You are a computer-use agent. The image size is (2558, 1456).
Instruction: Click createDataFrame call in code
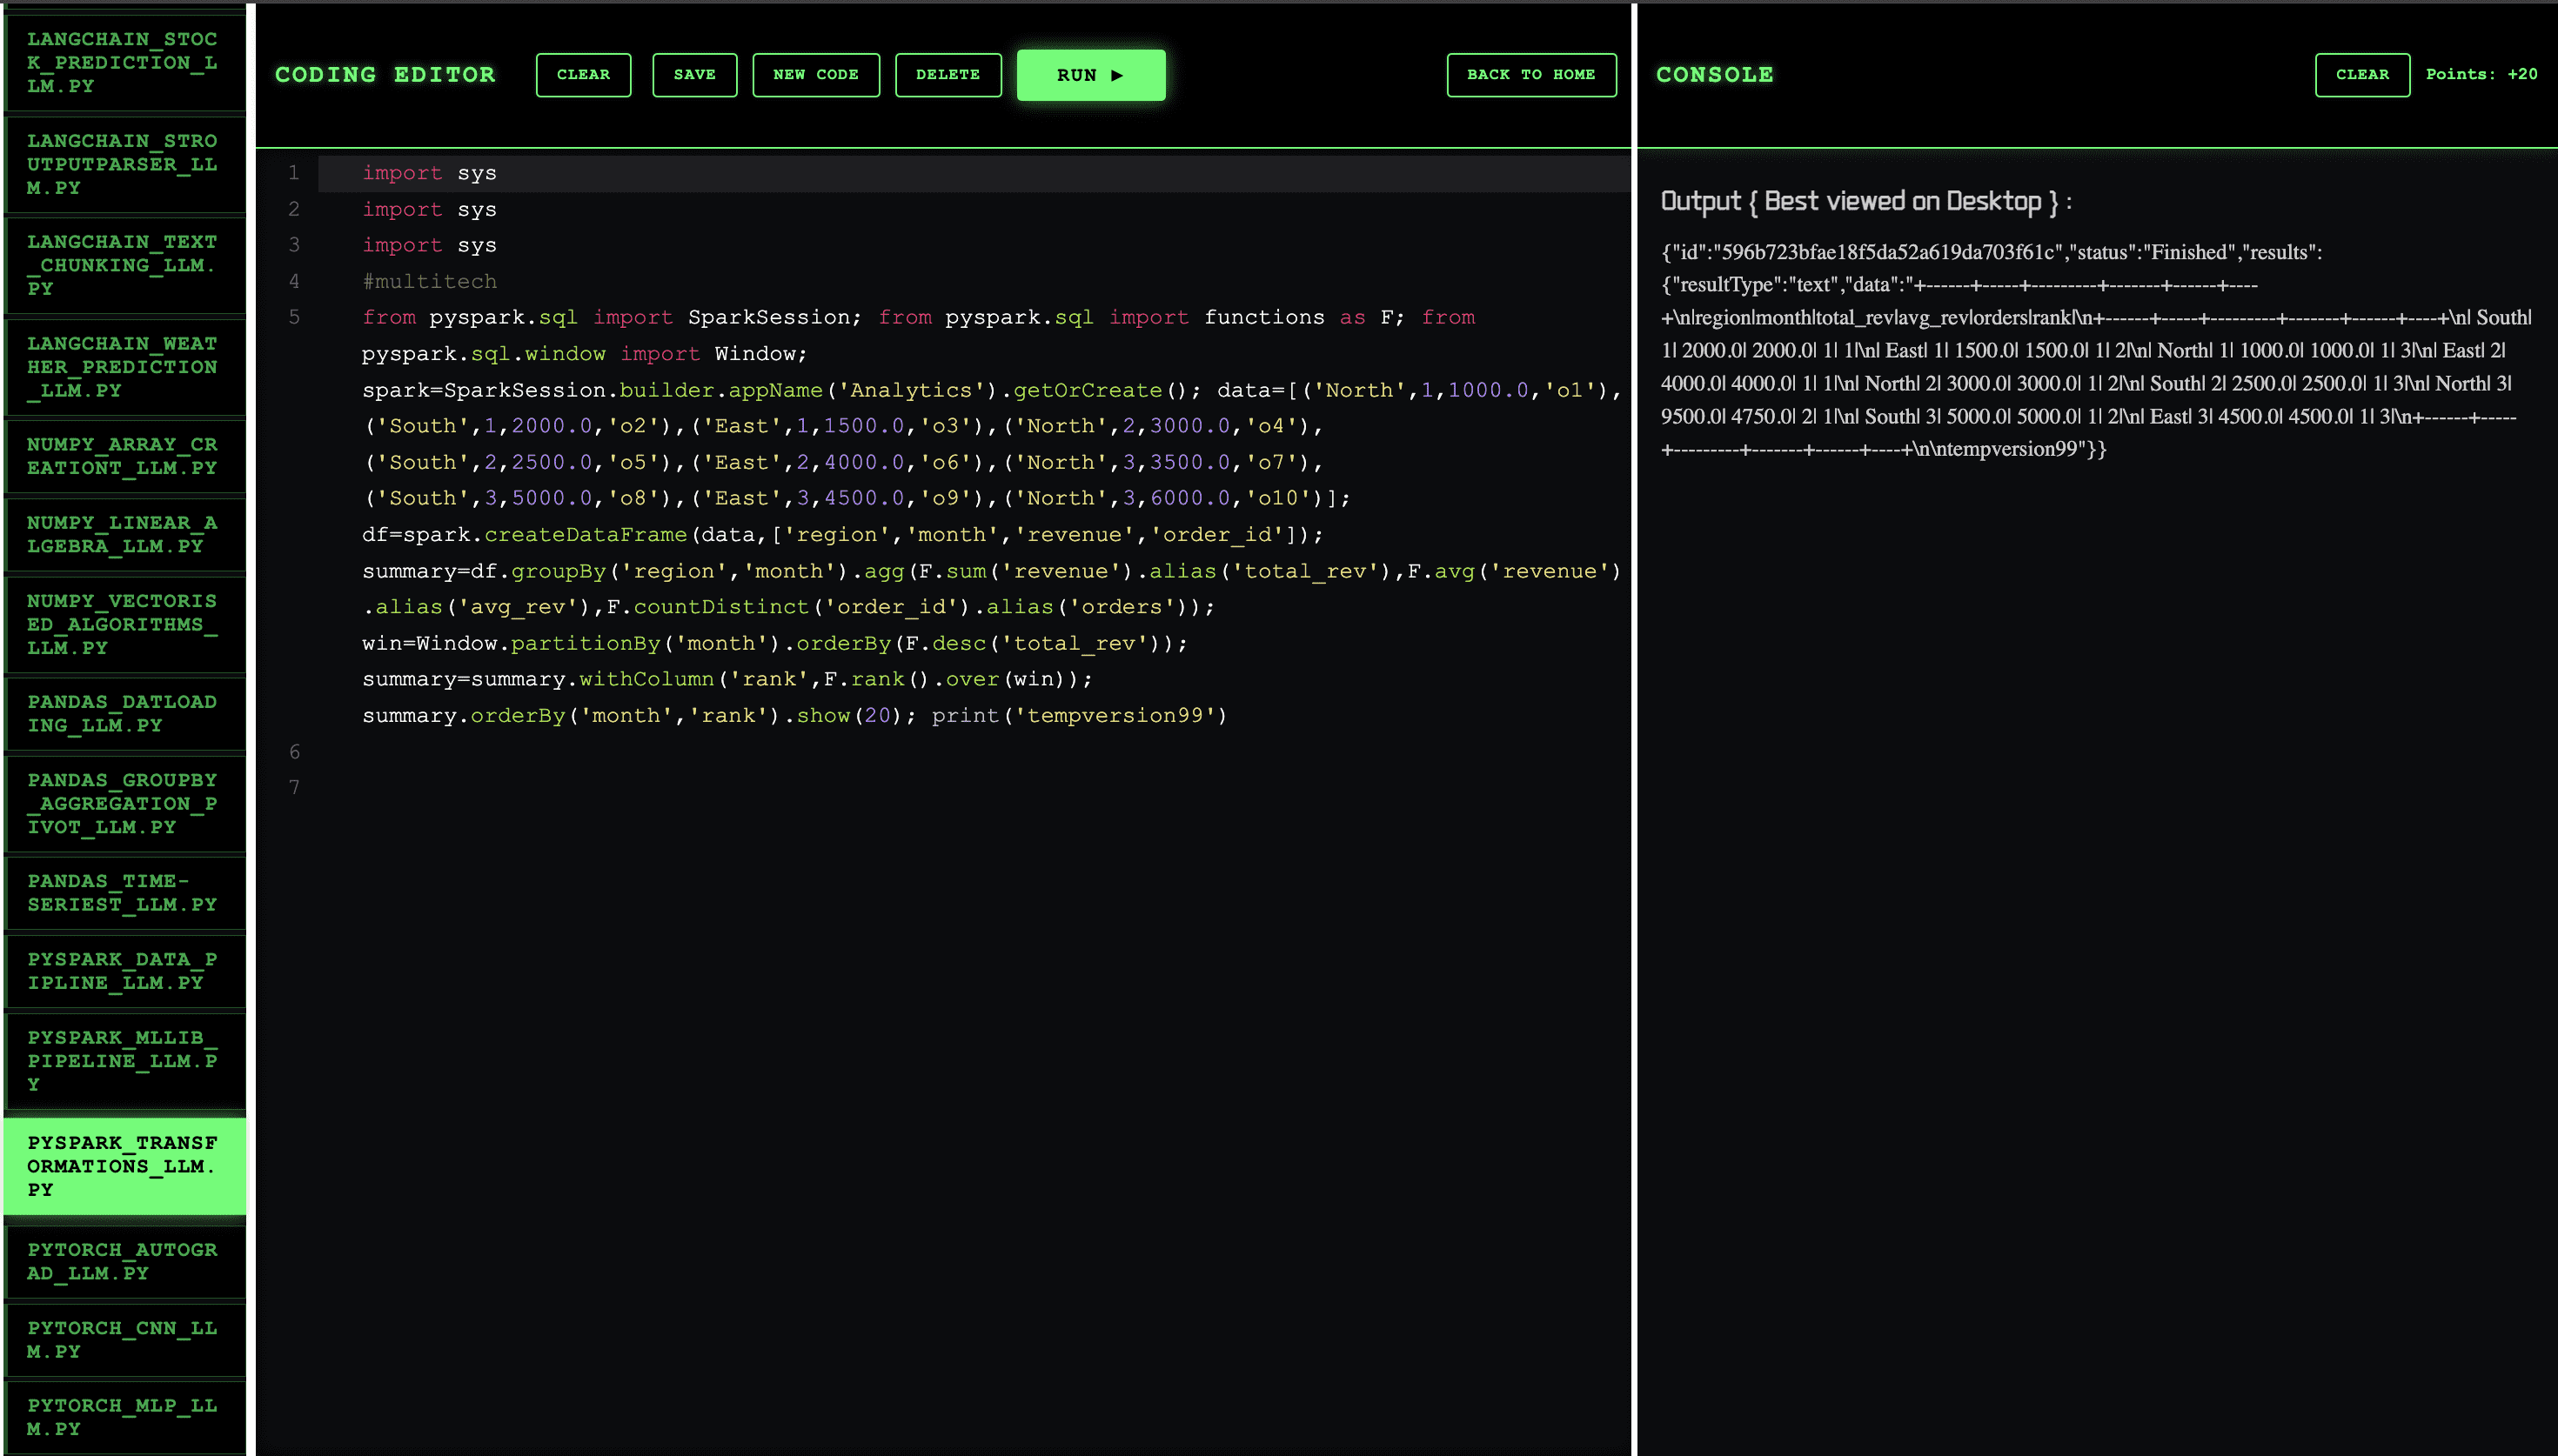tap(585, 535)
